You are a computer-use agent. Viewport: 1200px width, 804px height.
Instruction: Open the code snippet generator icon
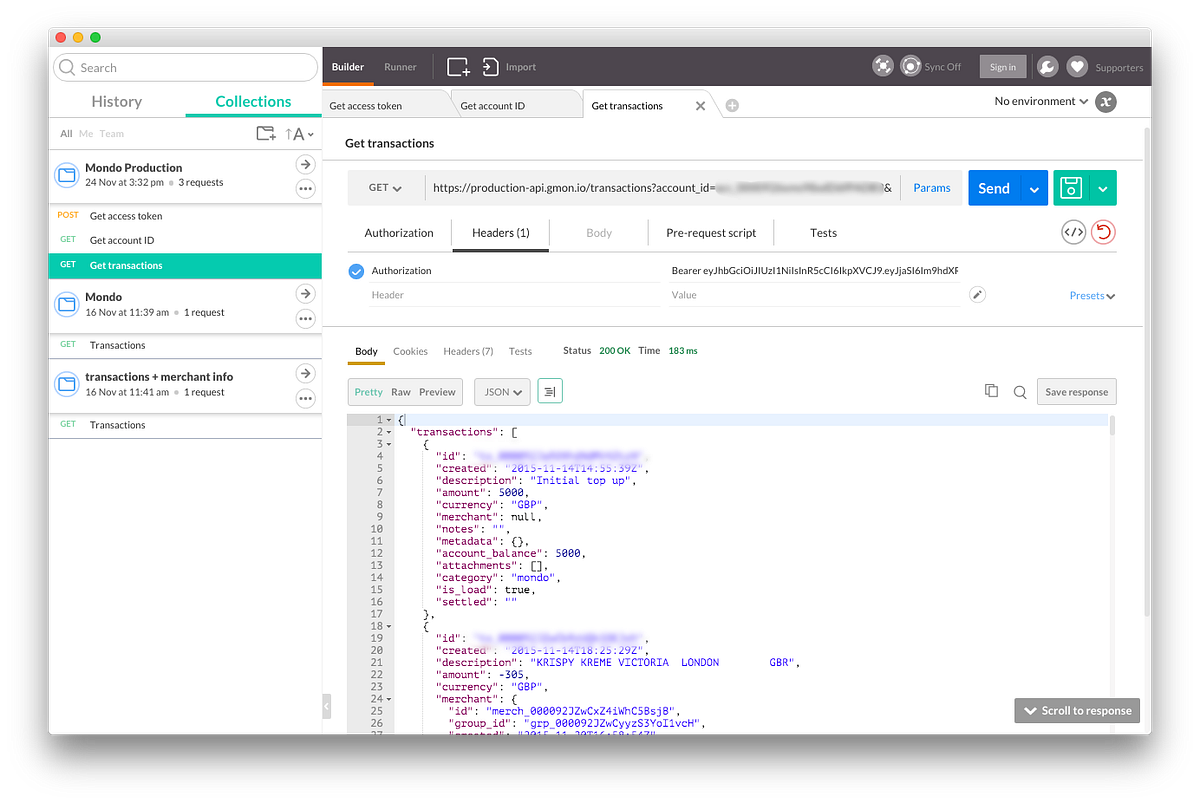coord(1074,232)
